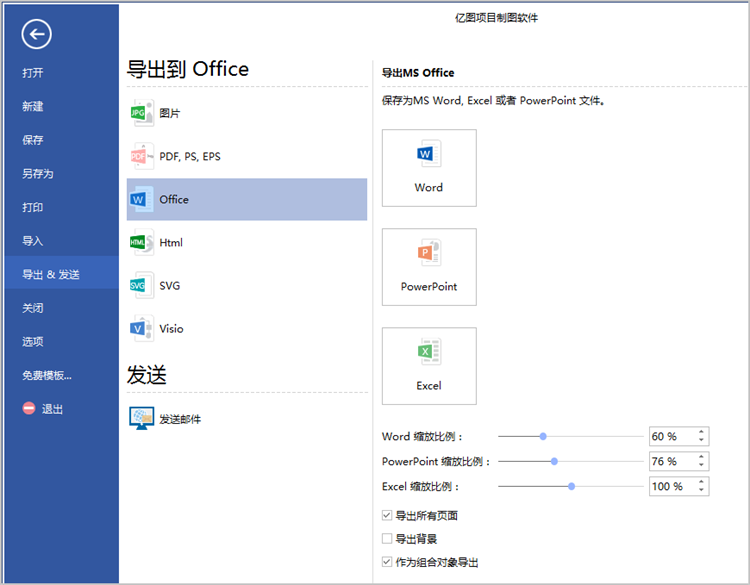750x585 pixels.
Task: Export to PowerPoint via the PowerPoint tile
Action: 429,267
